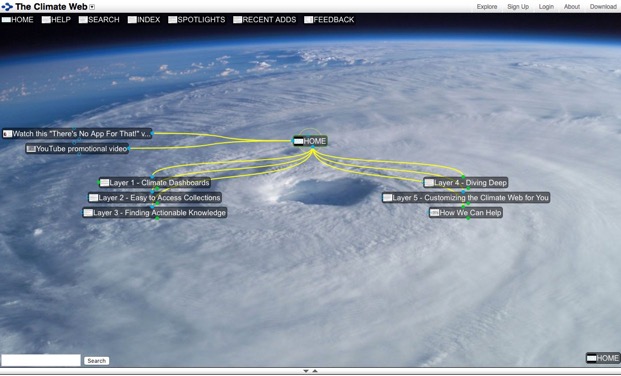Click the Login link
The height and width of the screenshot is (376, 621).
coord(546,7)
